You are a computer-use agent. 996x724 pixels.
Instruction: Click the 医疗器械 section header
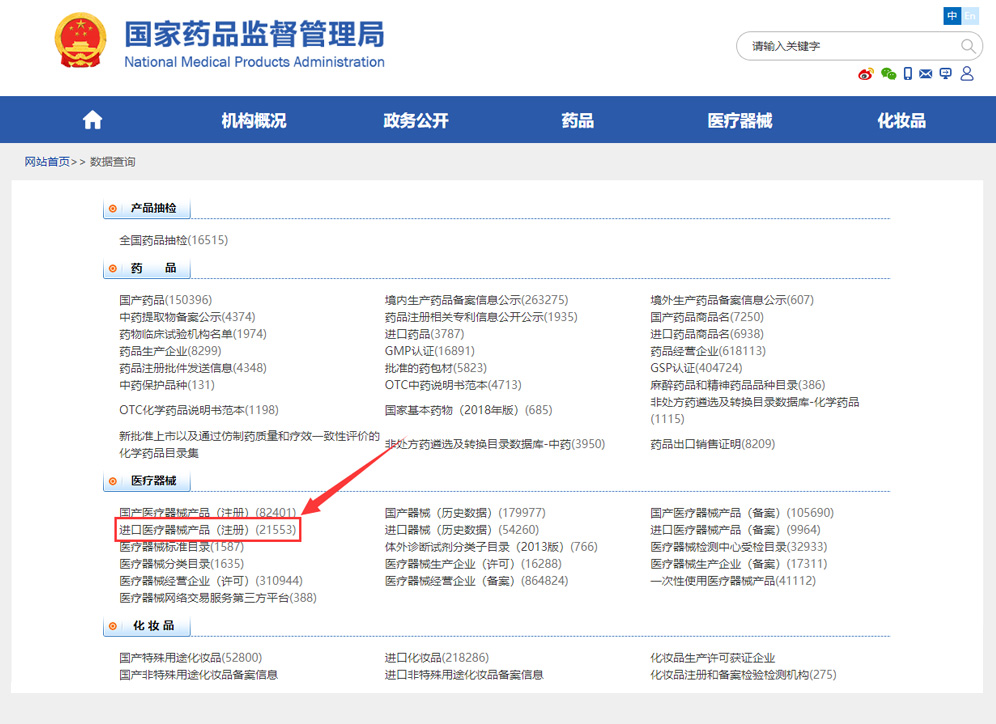pos(153,481)
